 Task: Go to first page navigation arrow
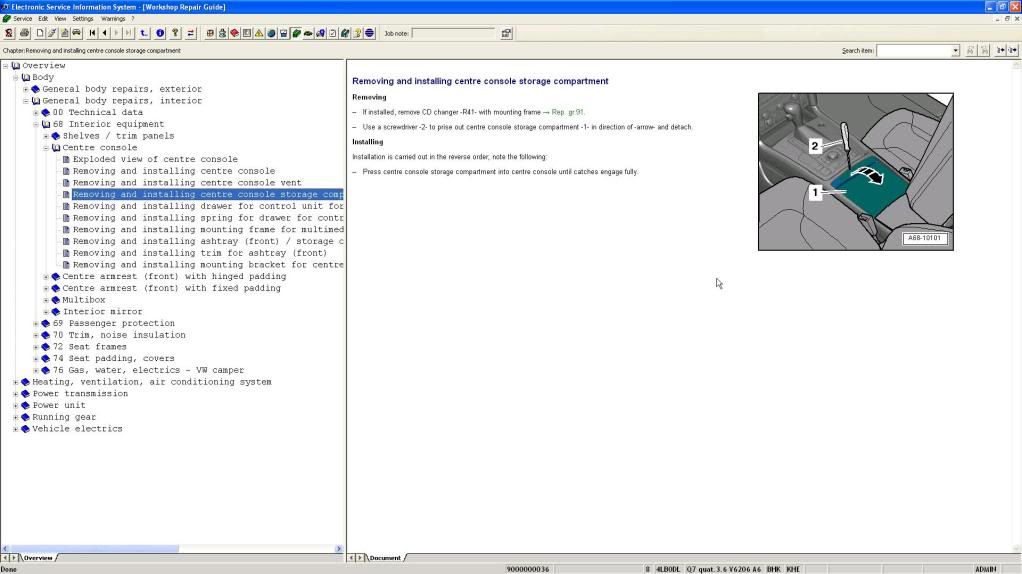pos(92,33)
